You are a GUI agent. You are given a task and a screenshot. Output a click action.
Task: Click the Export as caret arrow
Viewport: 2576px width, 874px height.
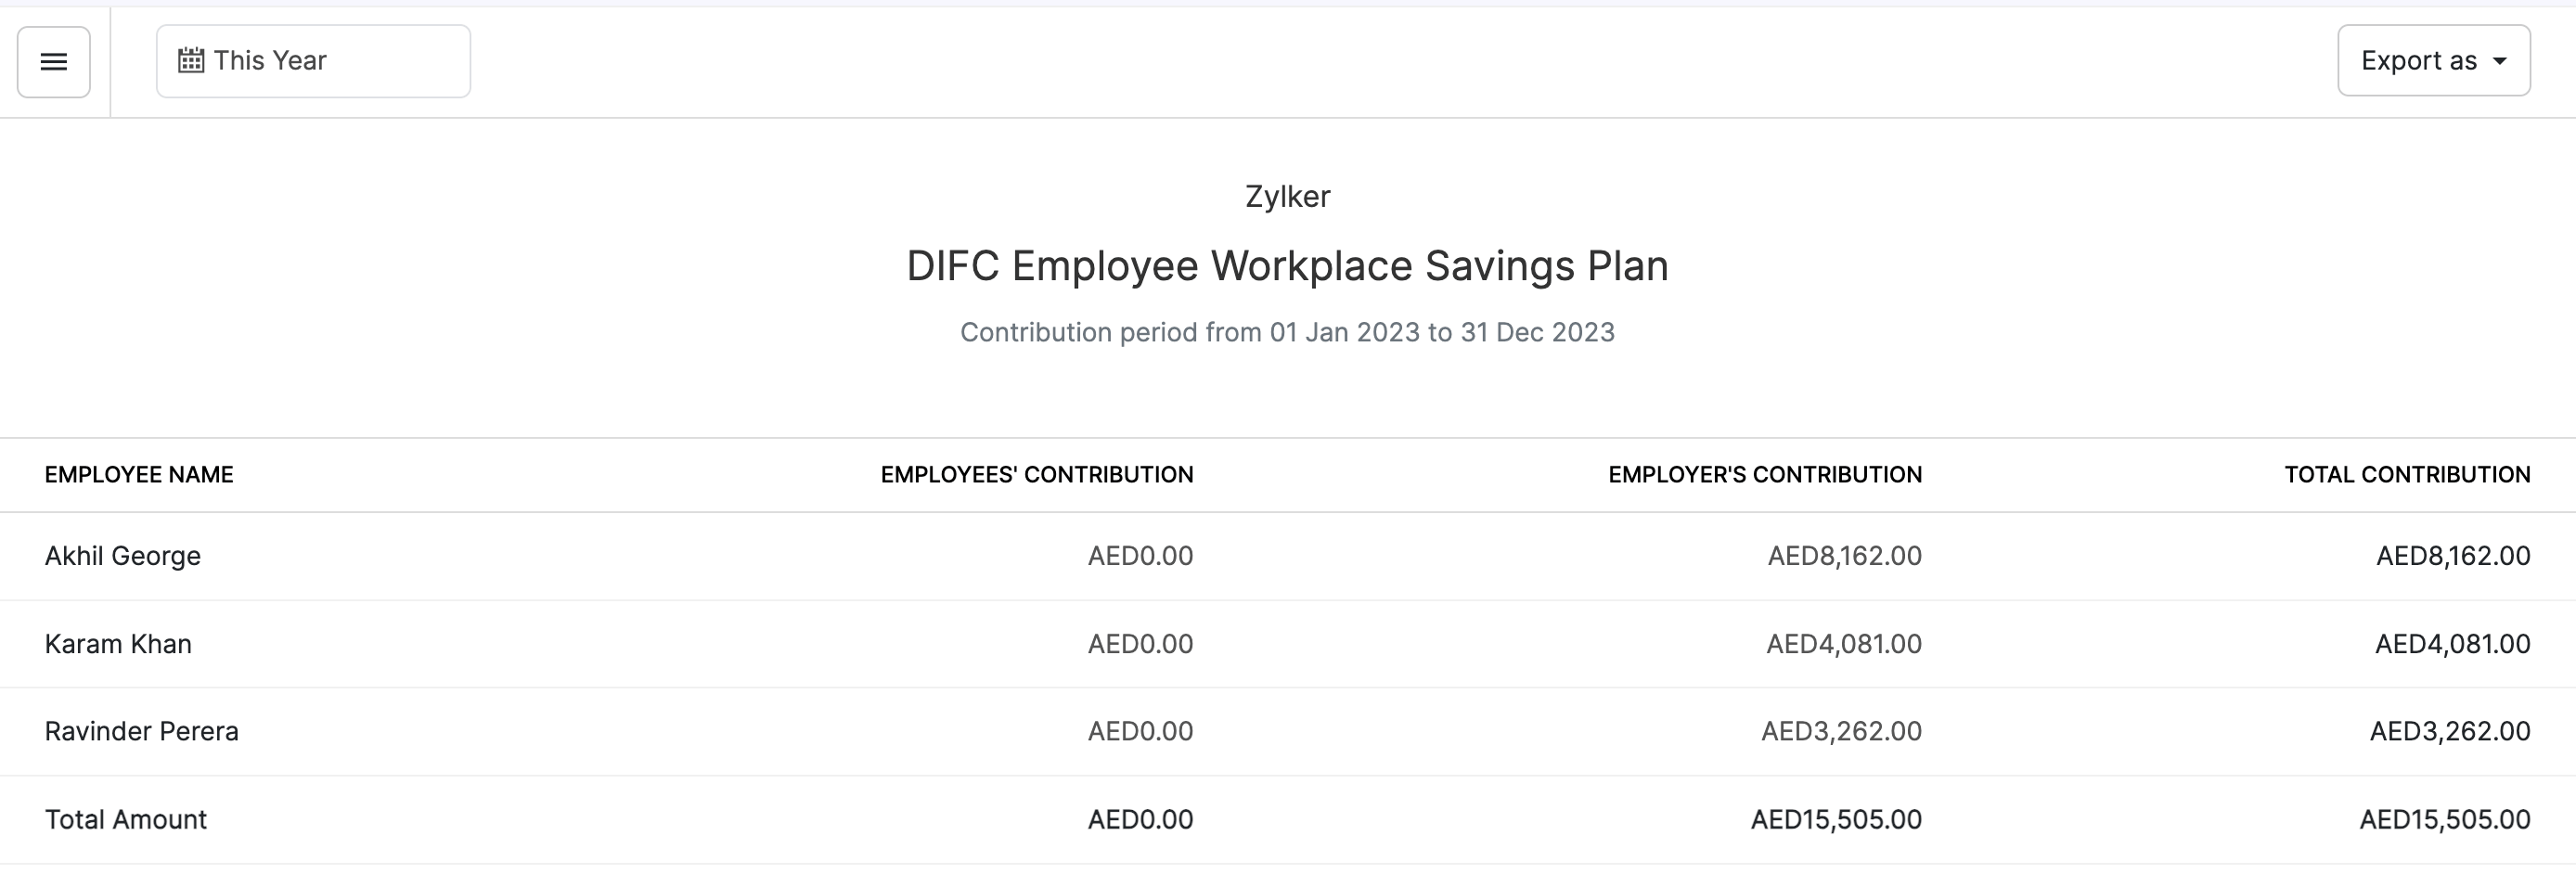(x=2500, y=61)
